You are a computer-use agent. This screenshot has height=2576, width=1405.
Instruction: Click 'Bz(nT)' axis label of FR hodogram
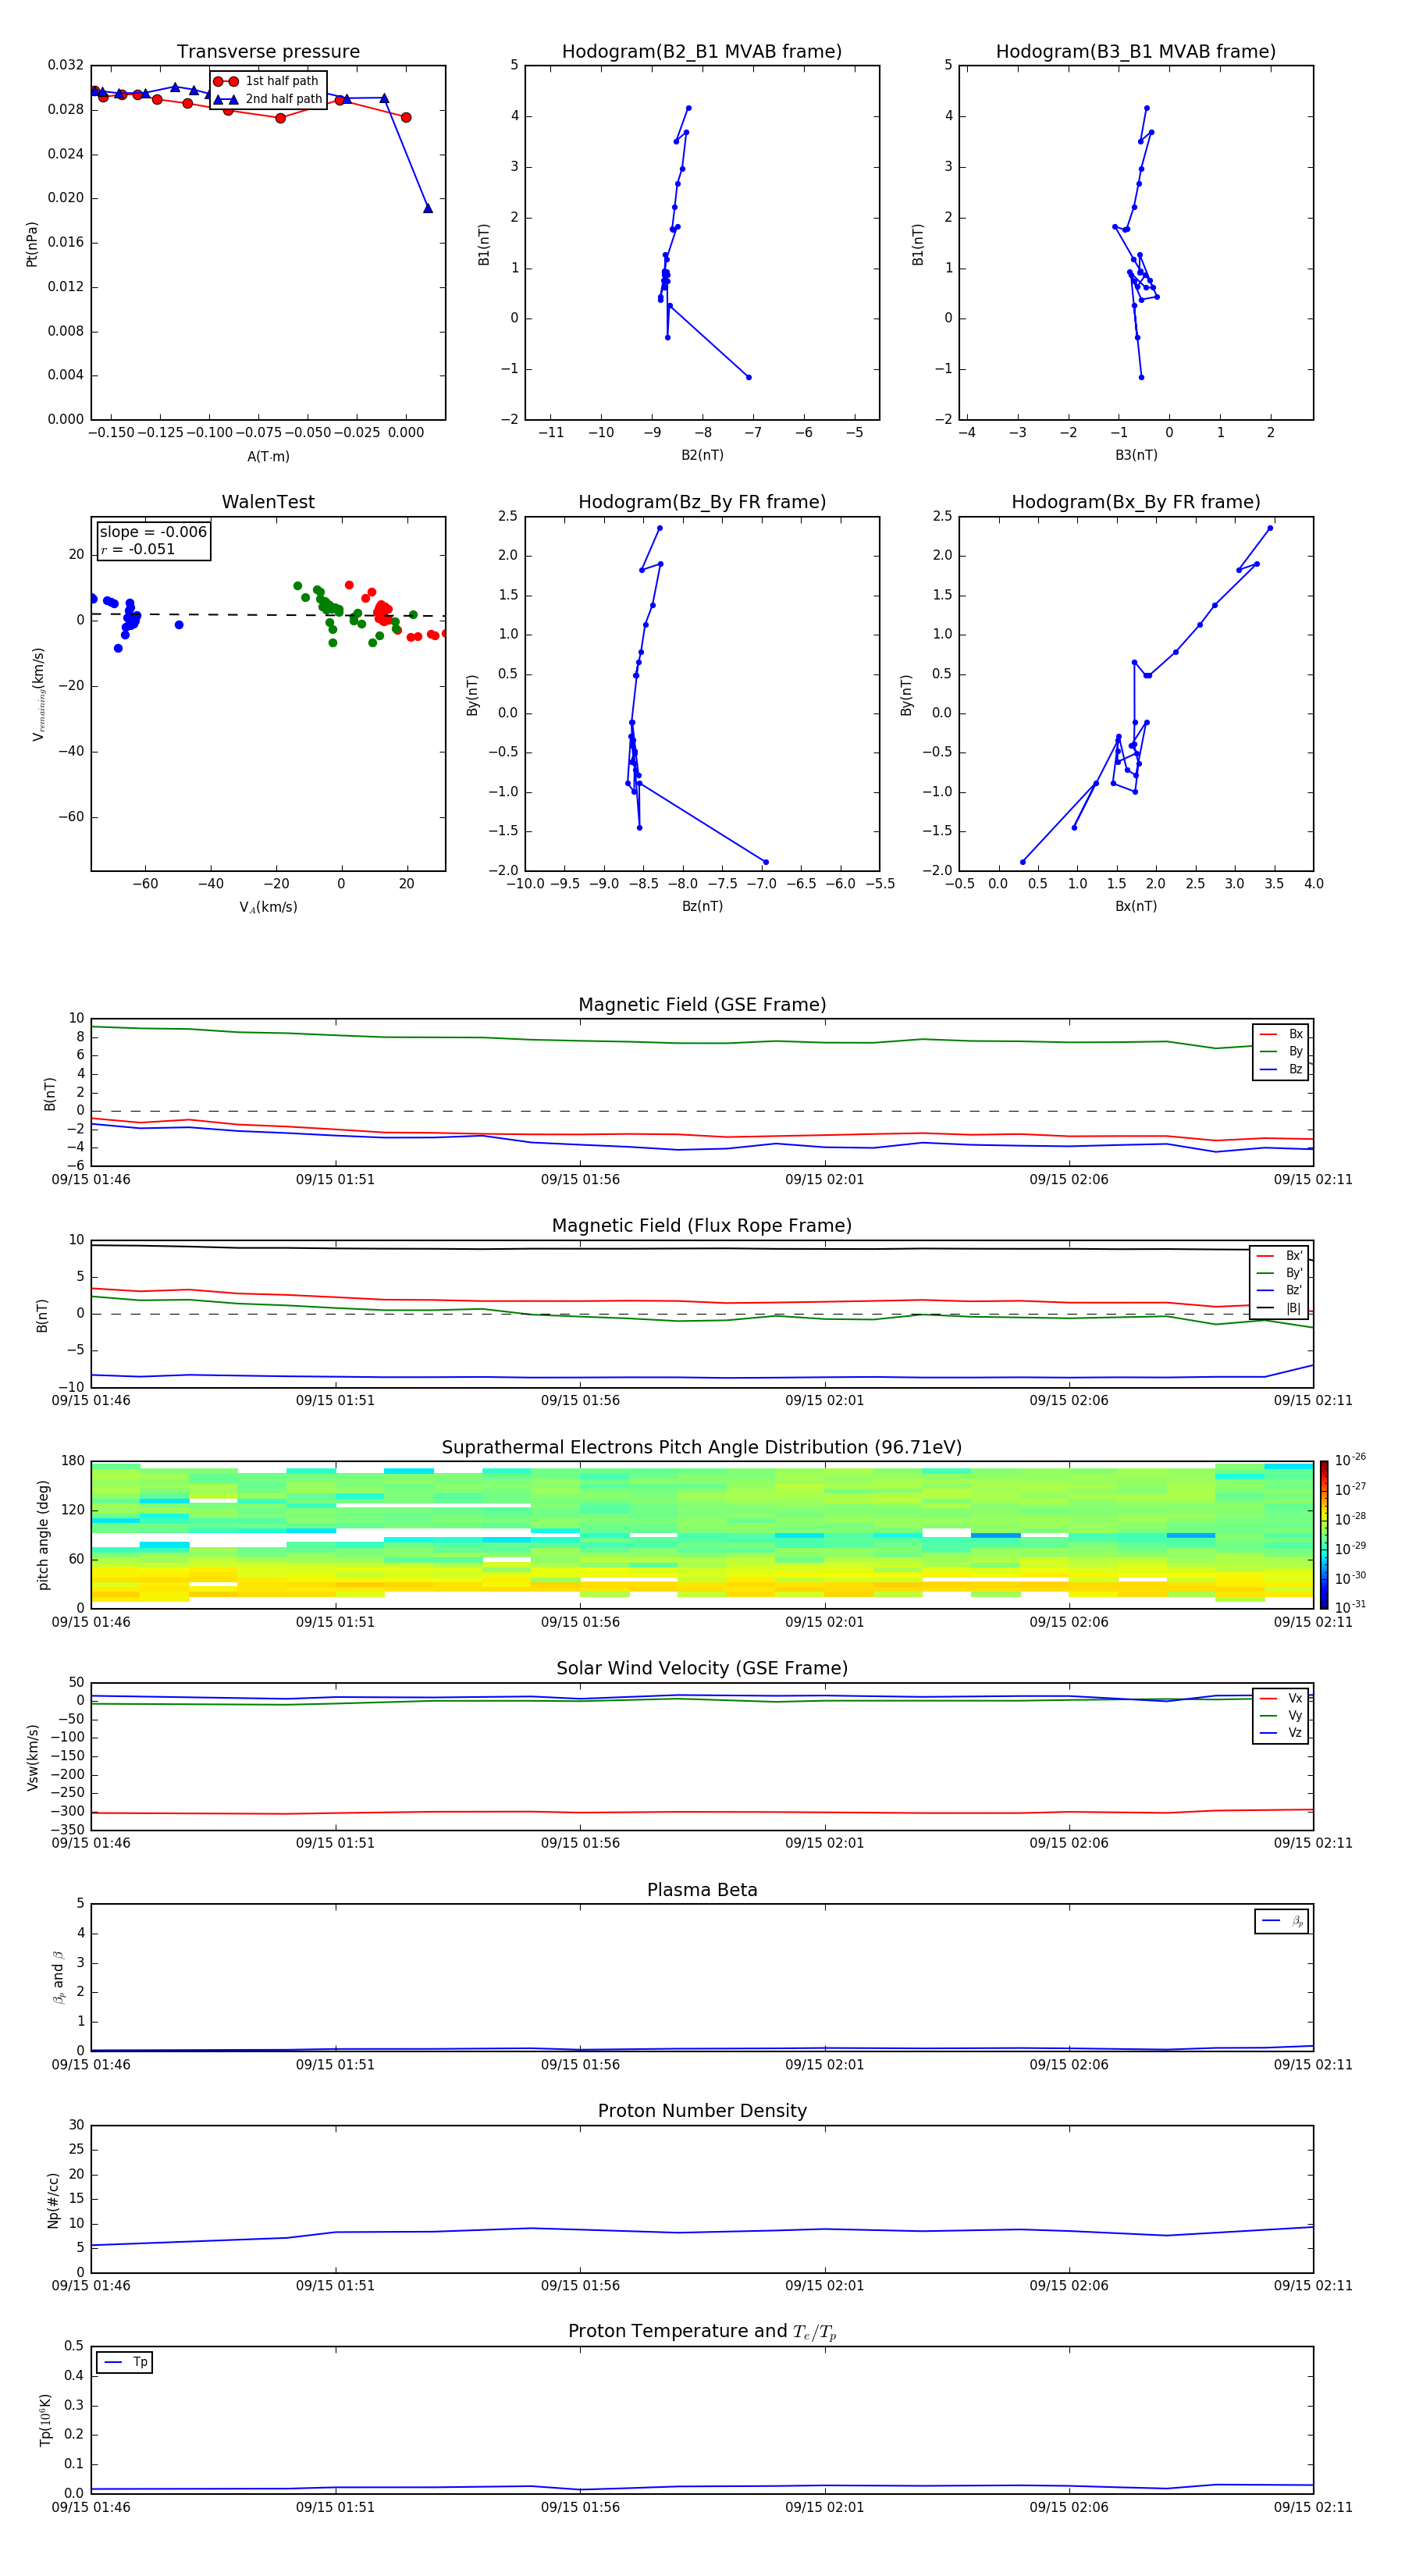[702, 906]
